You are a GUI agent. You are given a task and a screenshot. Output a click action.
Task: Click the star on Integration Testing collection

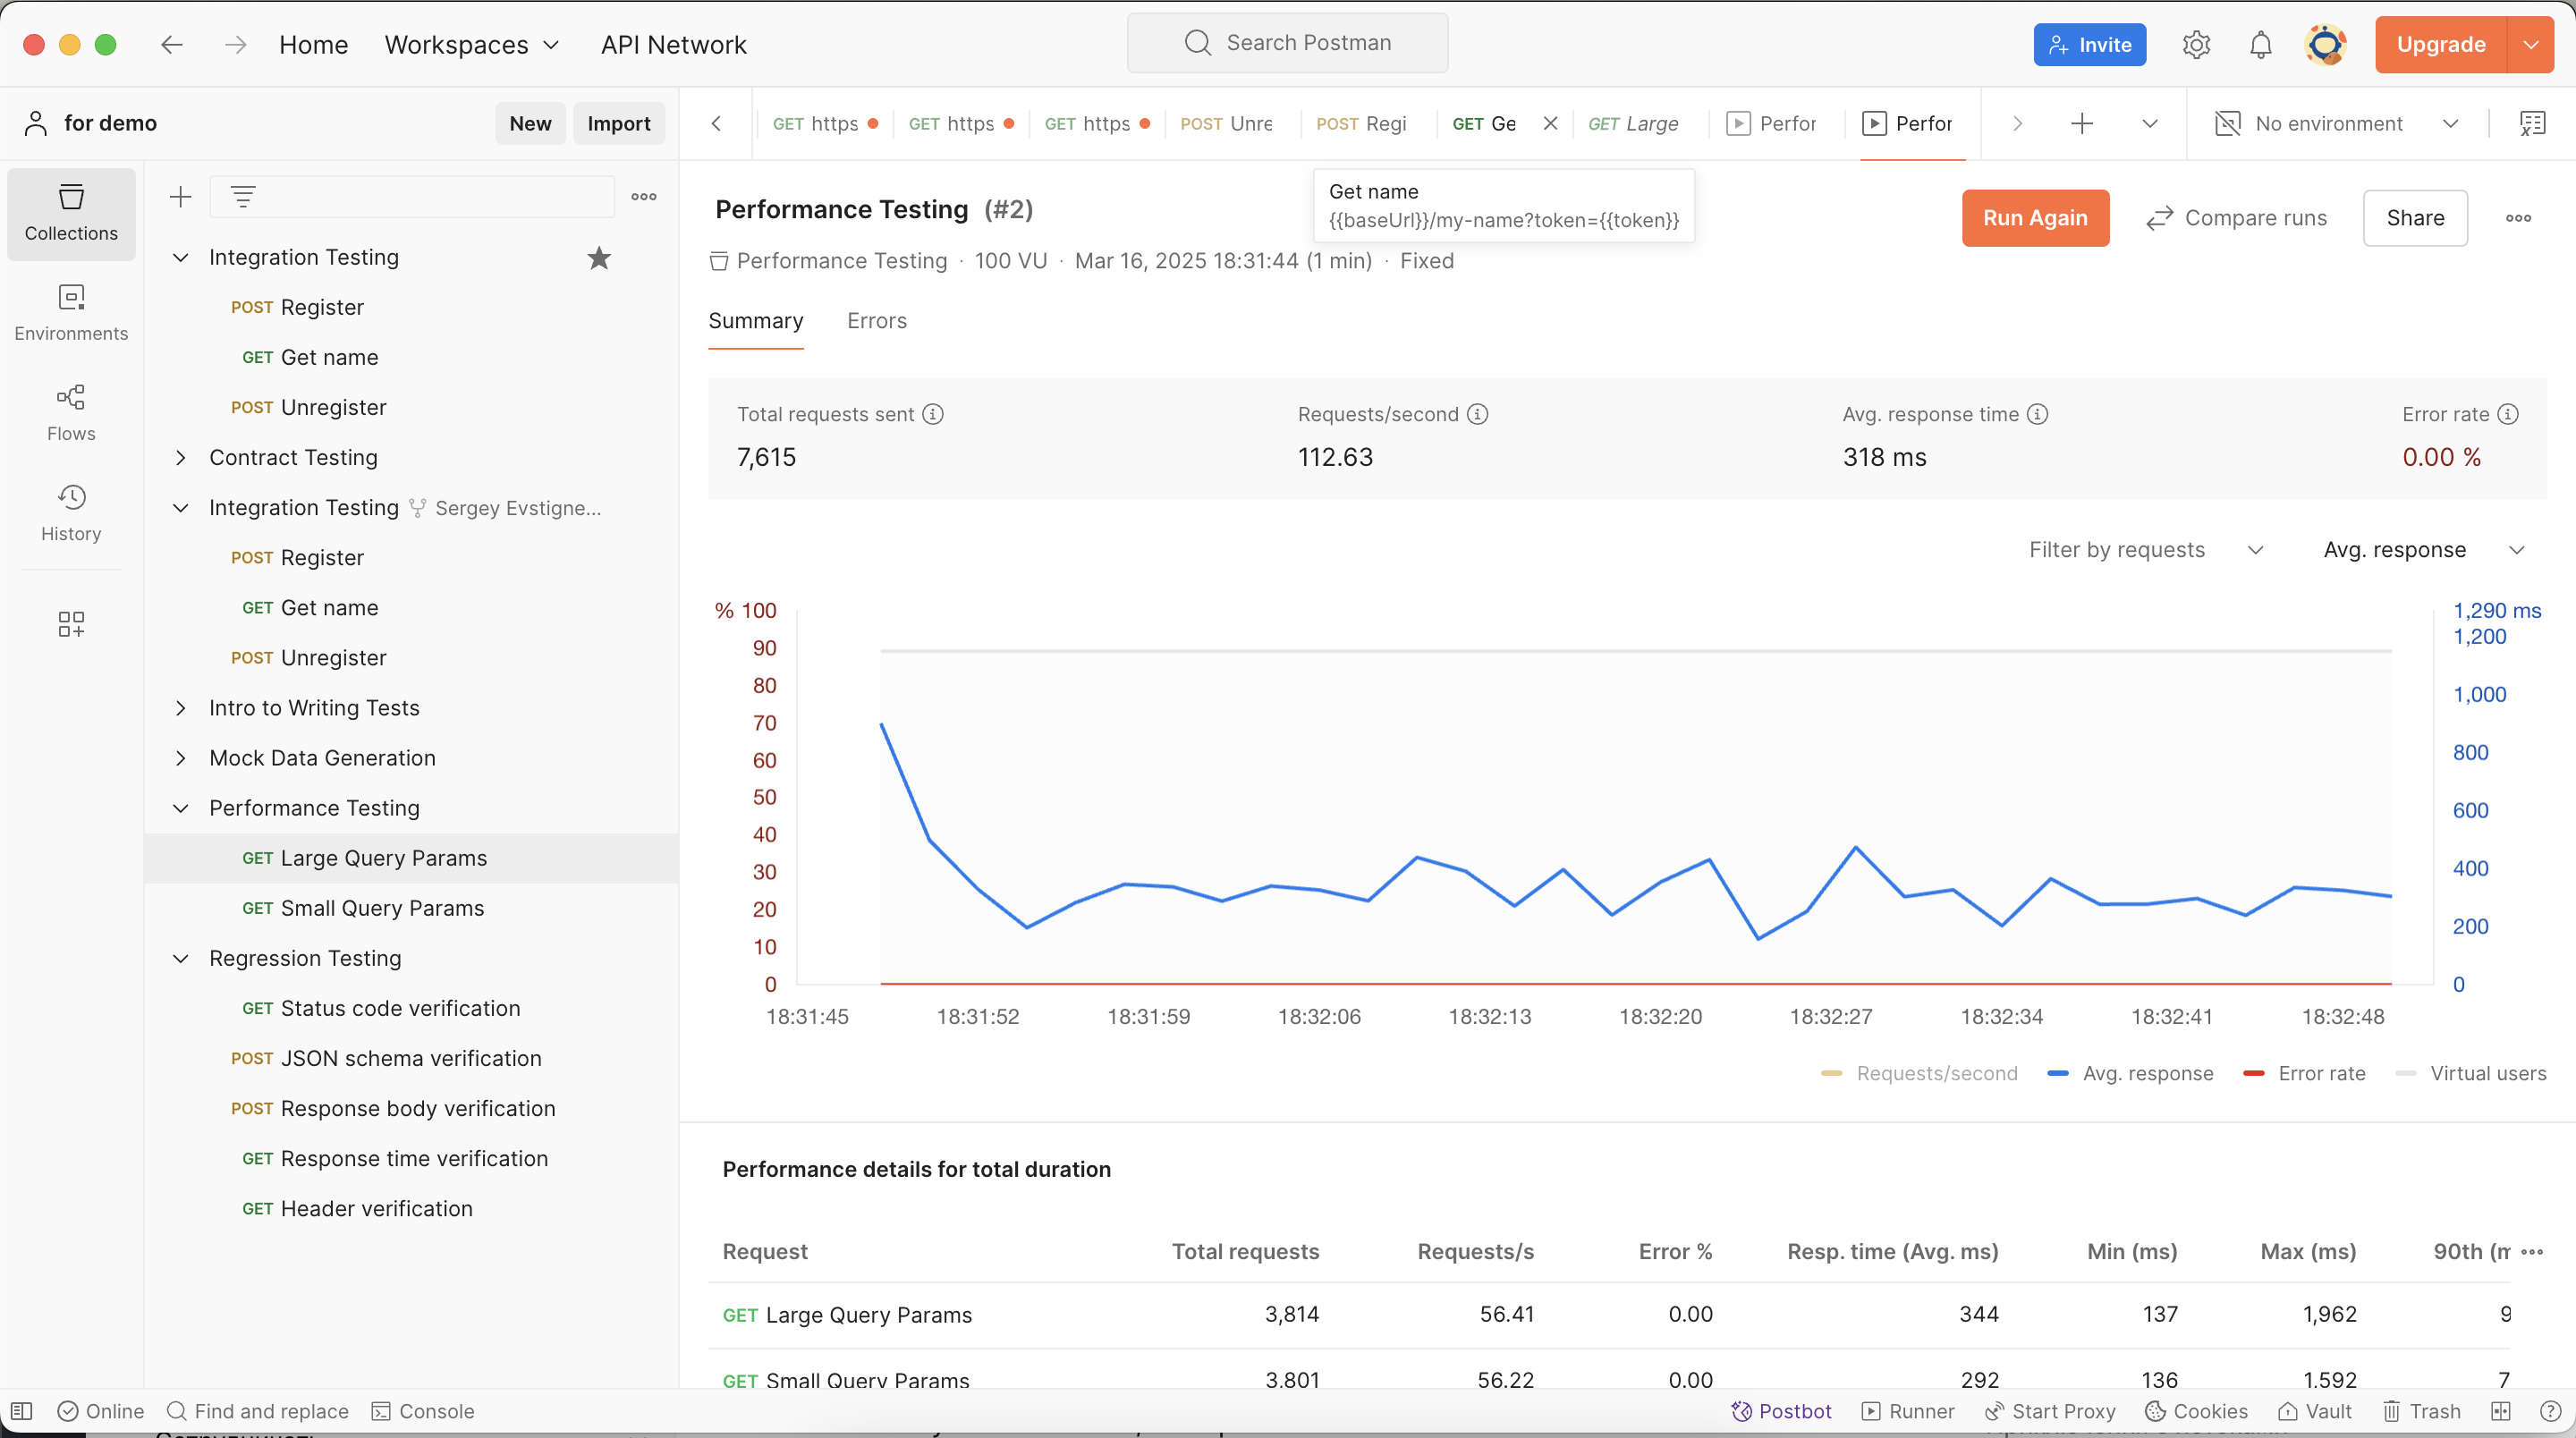599,258
